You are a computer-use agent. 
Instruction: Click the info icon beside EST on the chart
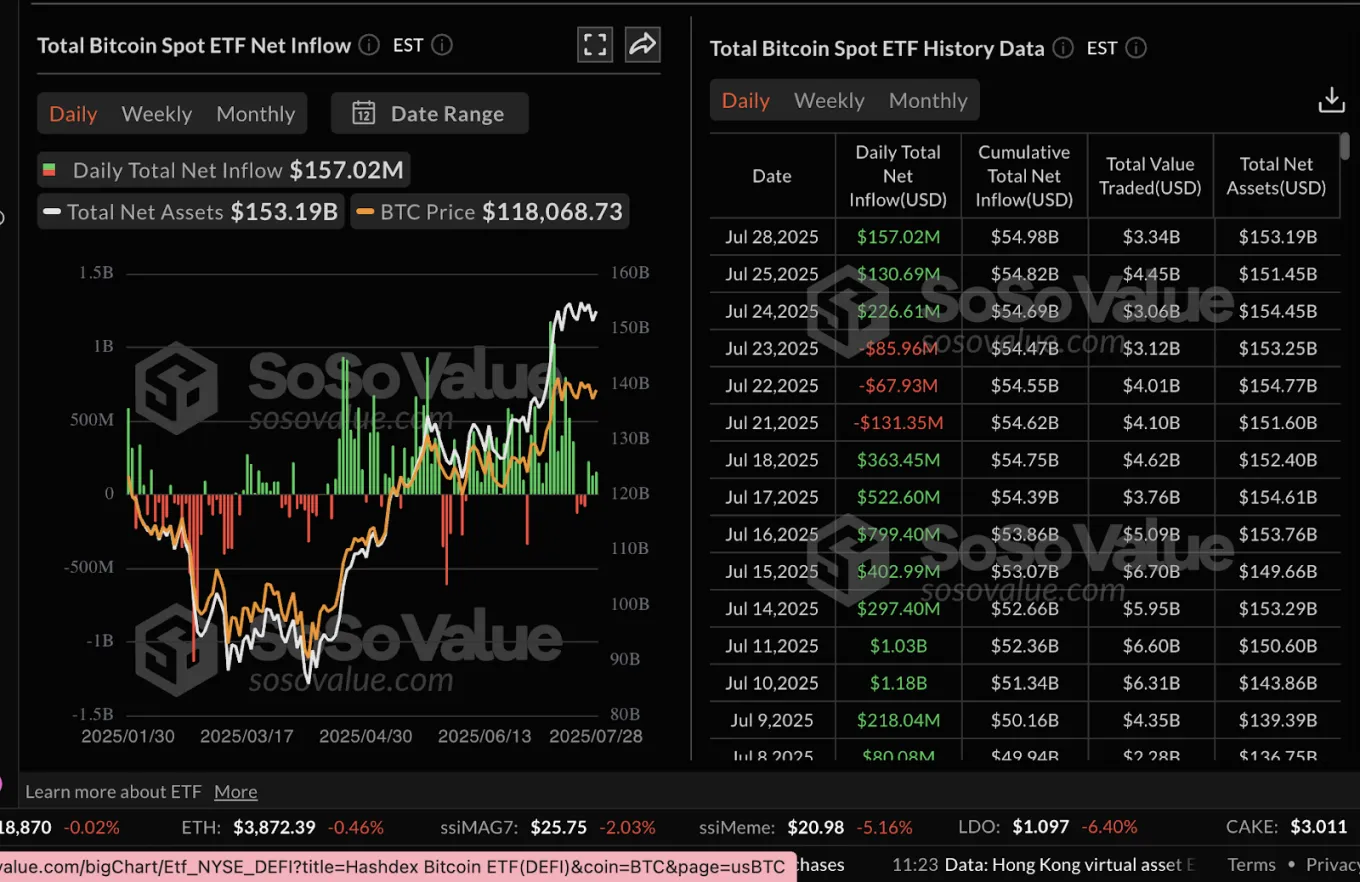point(440,45)
